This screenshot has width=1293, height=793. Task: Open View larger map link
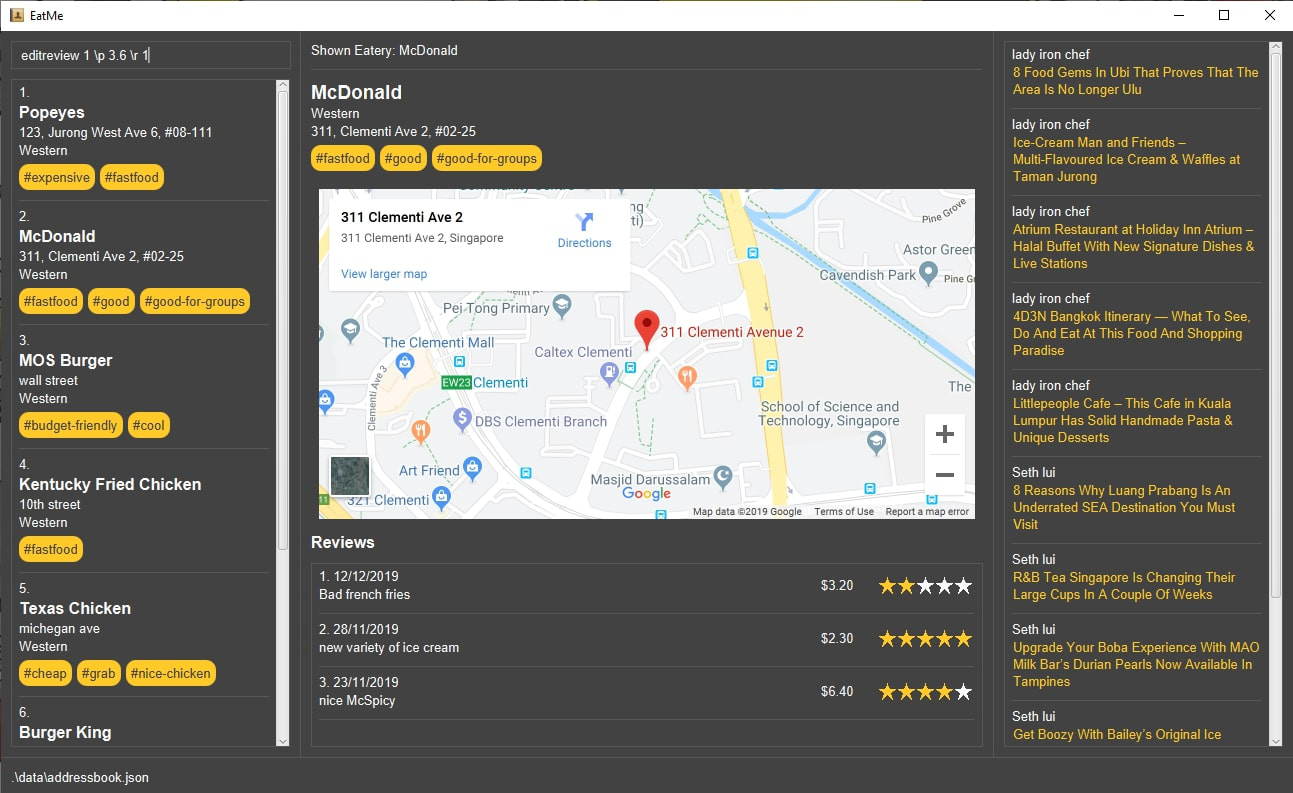[x=384, y=274]
